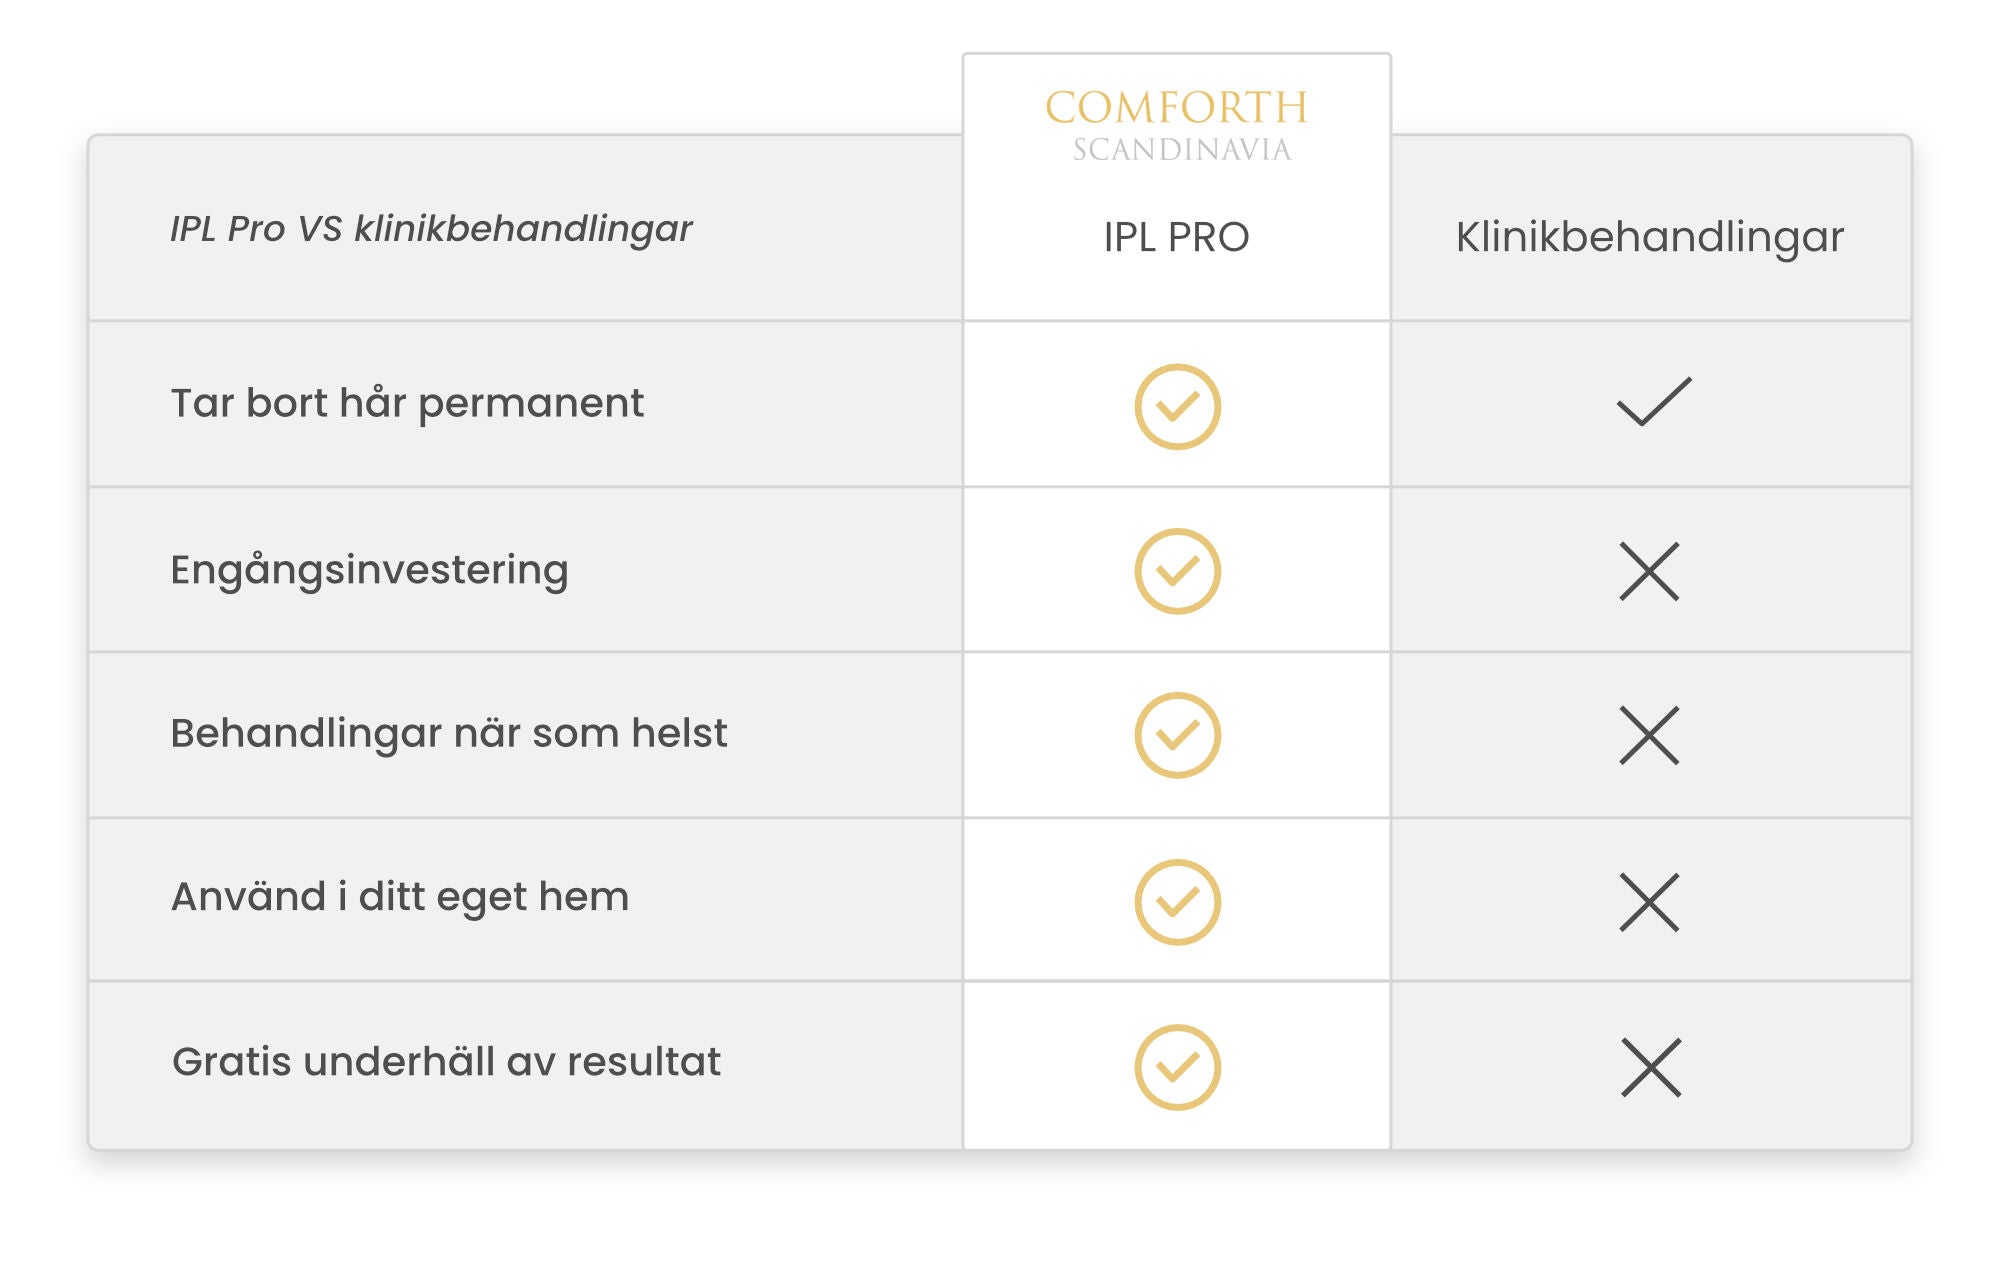Click the Använd i ditt eget hem label
2000x1274 pixels.
400,897
